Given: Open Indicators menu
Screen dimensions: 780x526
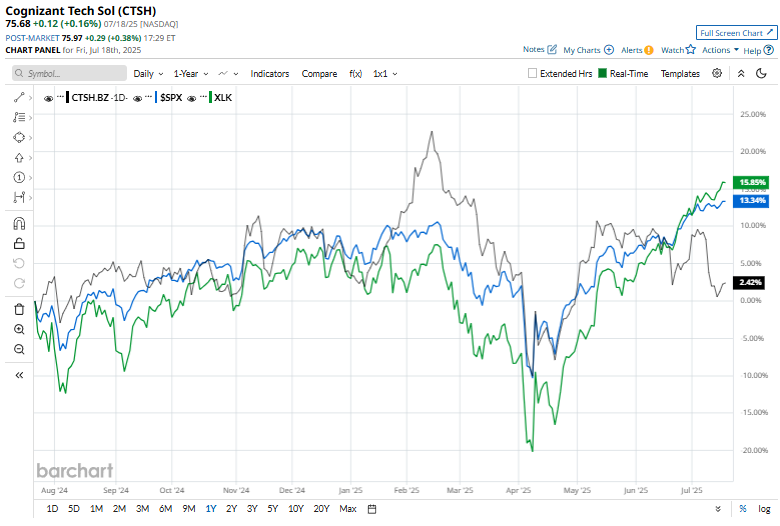Looking at the screenshot, I should pos(270,74).
